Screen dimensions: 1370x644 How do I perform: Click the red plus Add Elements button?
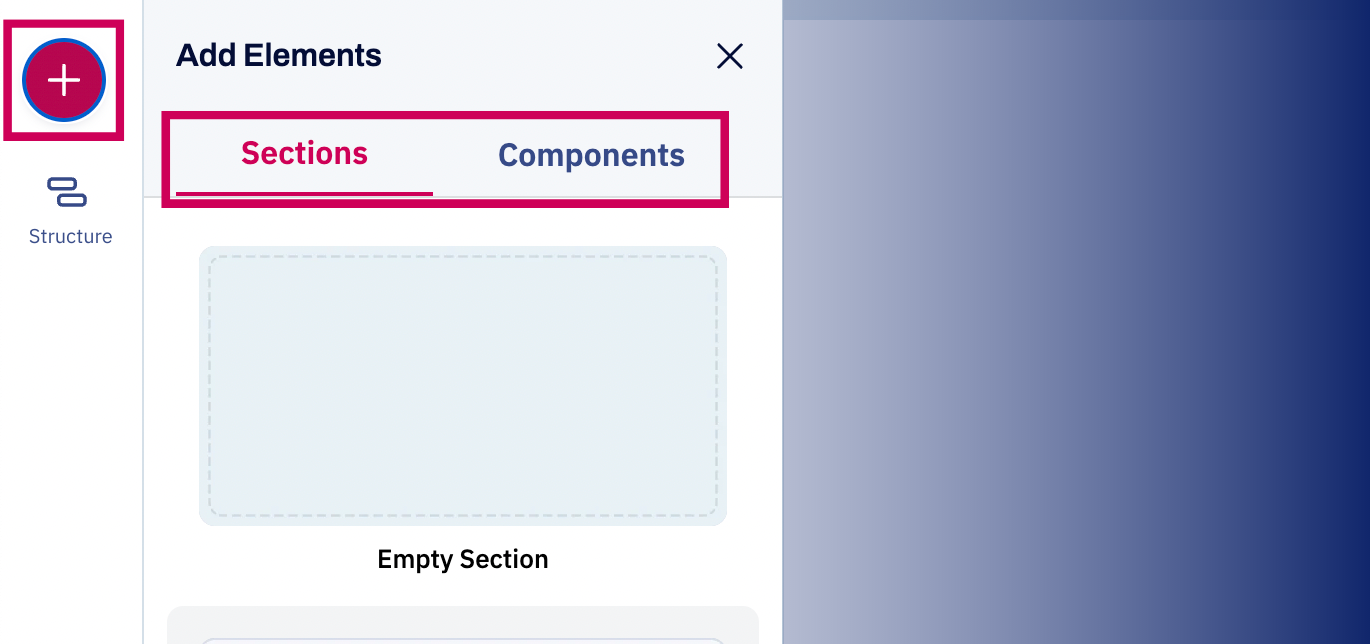(64, 80)
